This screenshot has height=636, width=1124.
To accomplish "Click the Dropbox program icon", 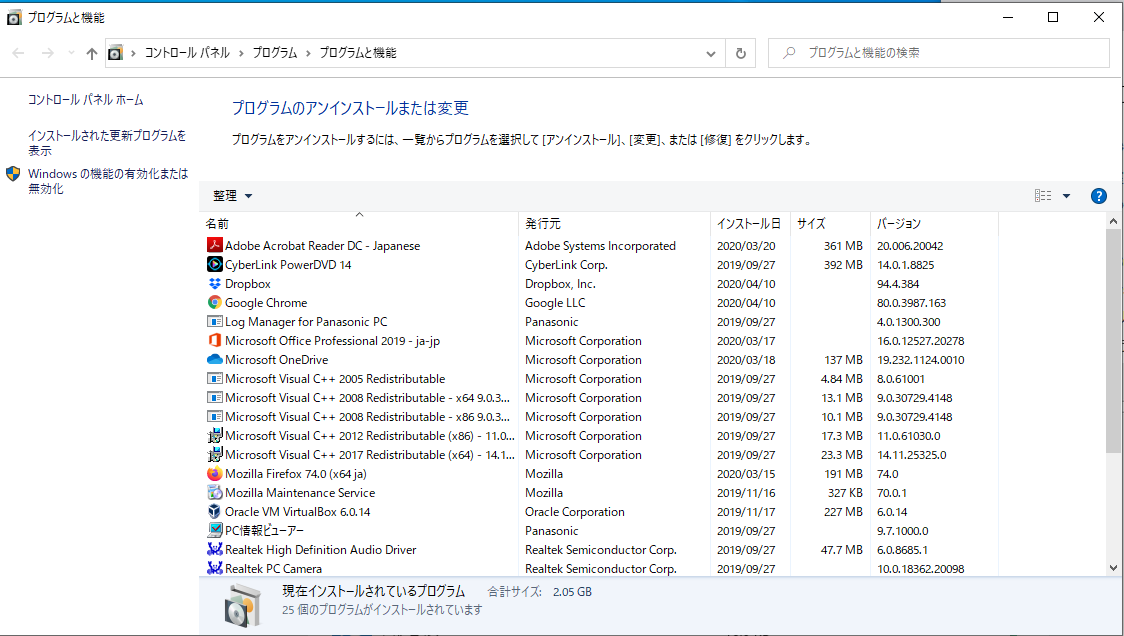I will 214,283.
